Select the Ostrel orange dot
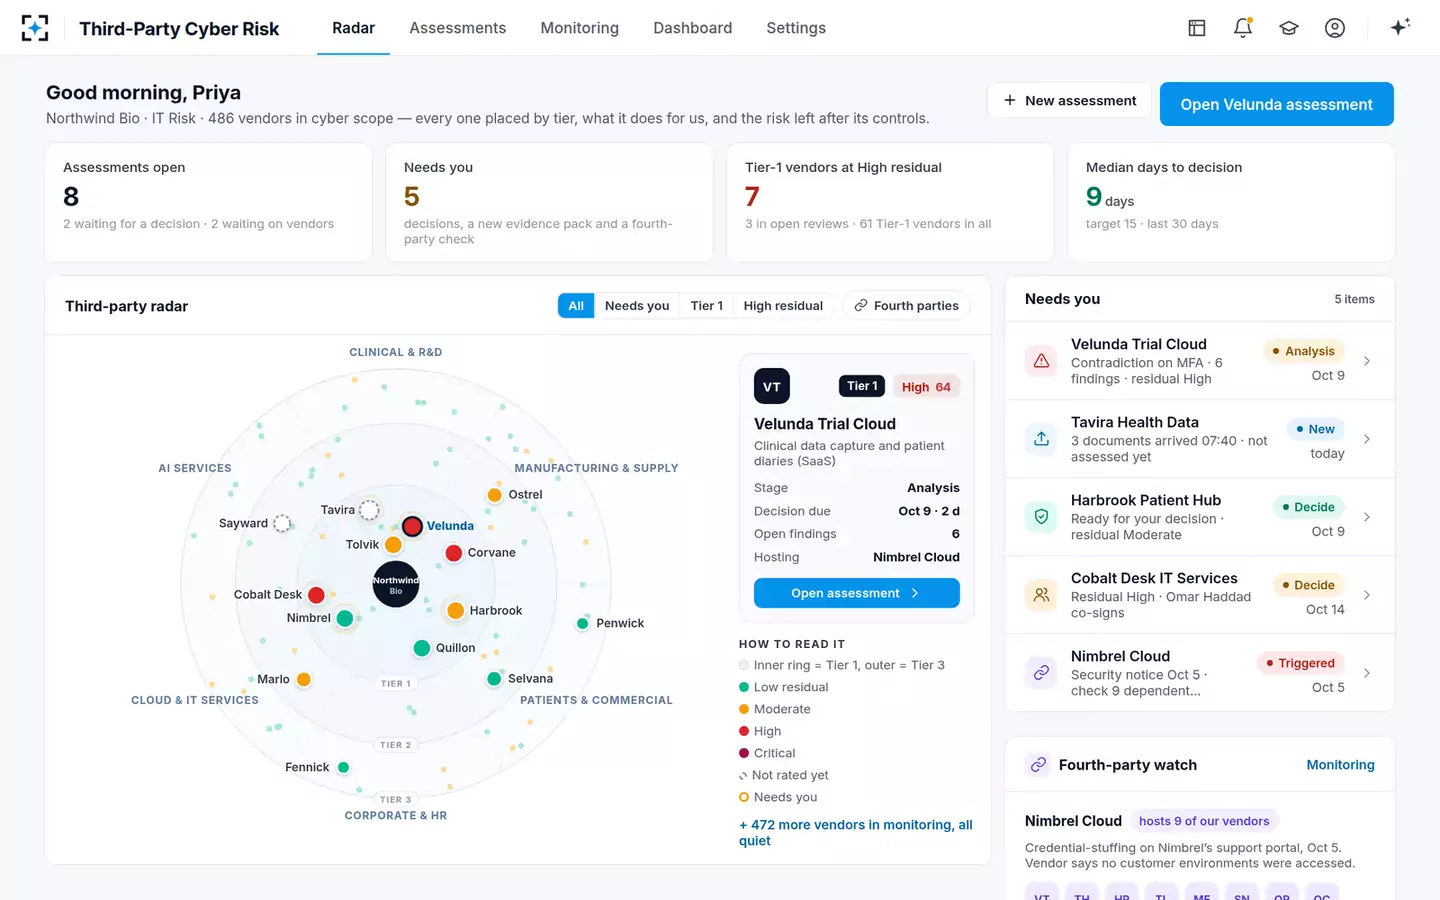This screenshot has height=900, width=1440. click(494, 495)
